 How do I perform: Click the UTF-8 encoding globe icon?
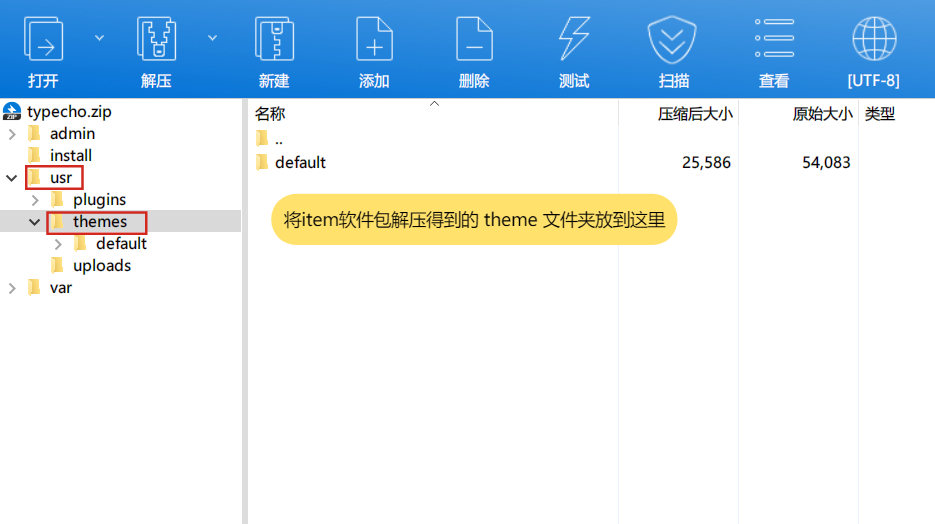tap(873, 40)
